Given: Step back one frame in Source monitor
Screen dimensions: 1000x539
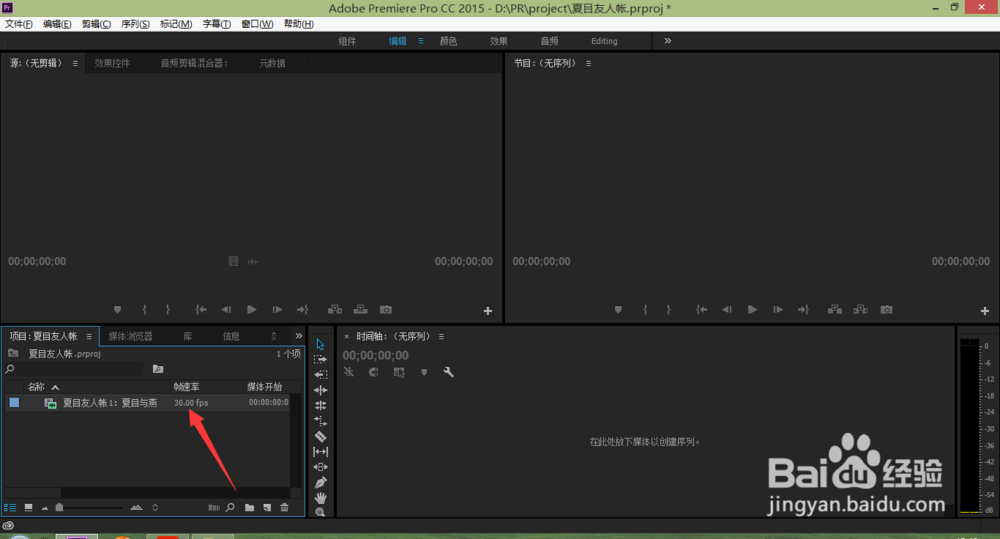Looking at the screenshot, I should [x=226, y=309].
